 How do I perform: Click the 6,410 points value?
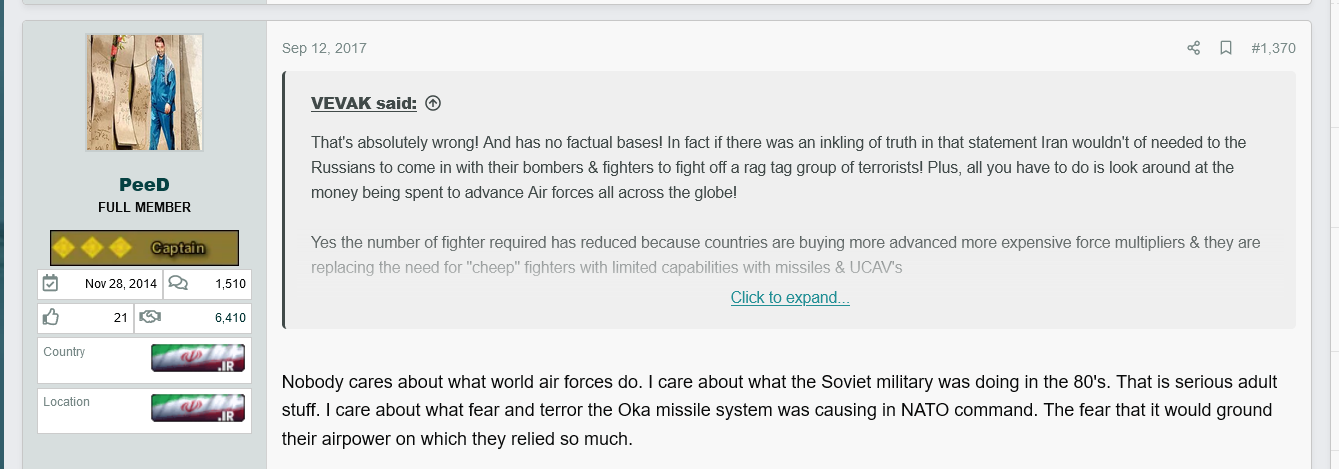coord(230,317)
